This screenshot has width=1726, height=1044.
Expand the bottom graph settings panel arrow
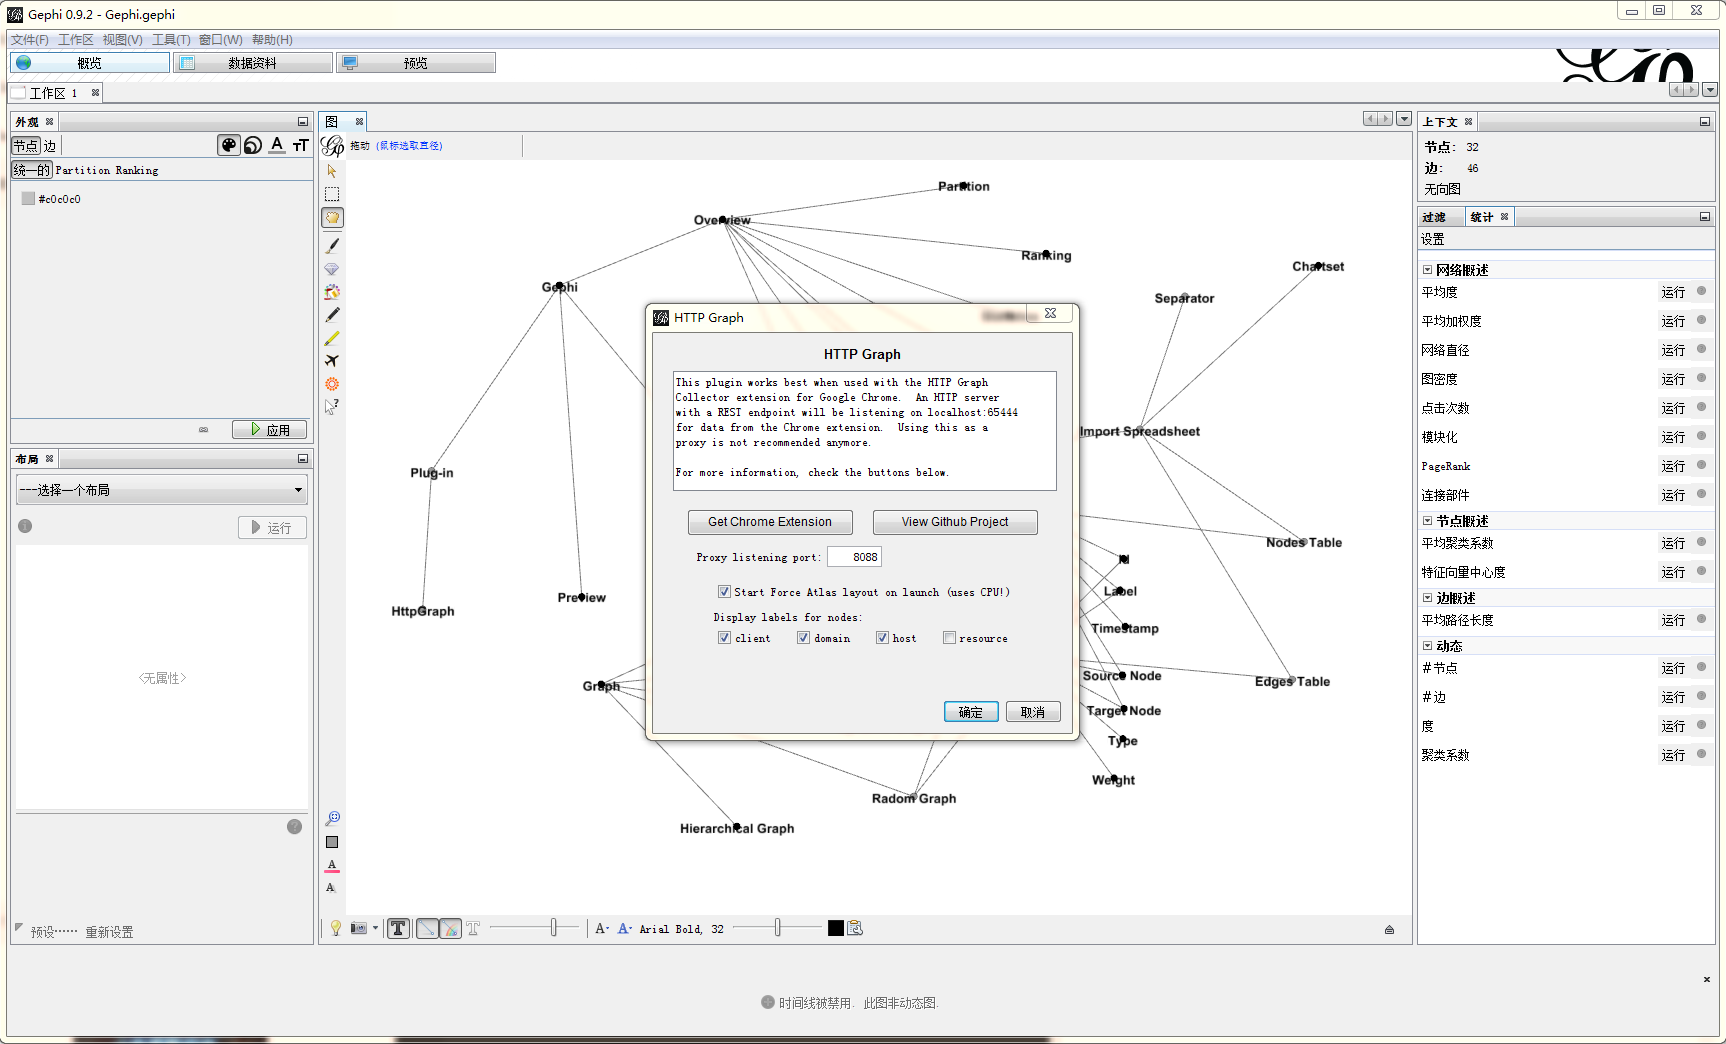(x=1389, y=929)
